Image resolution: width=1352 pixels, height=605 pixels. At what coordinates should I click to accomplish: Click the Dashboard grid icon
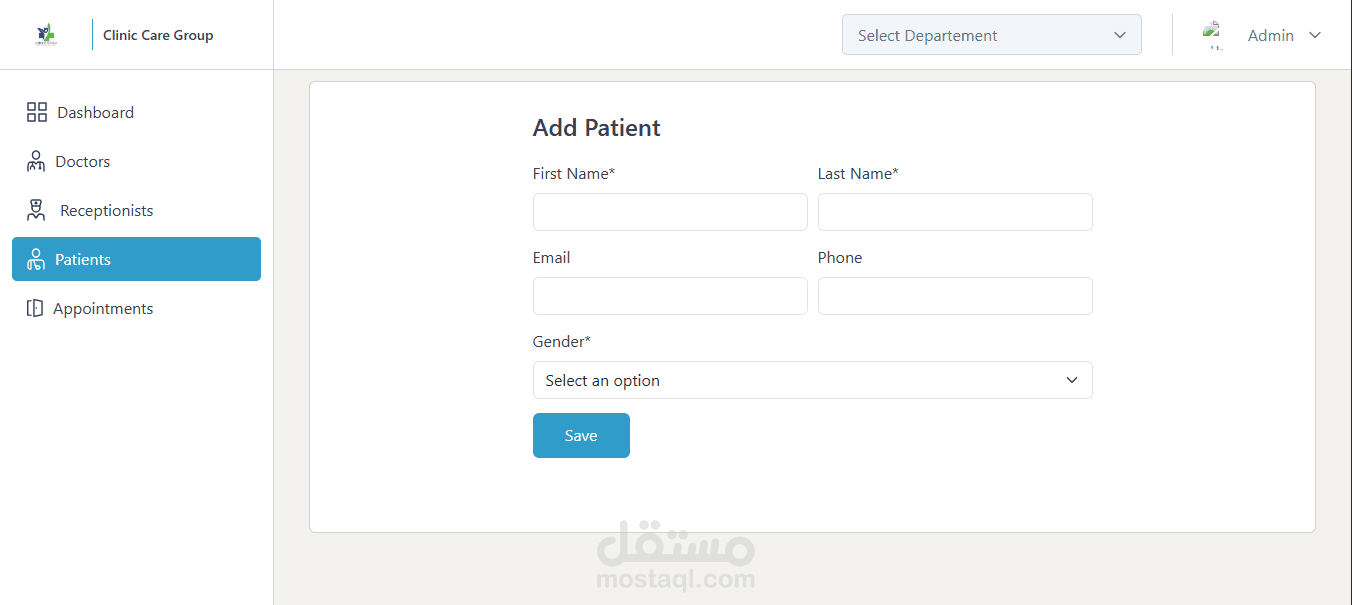37,112
